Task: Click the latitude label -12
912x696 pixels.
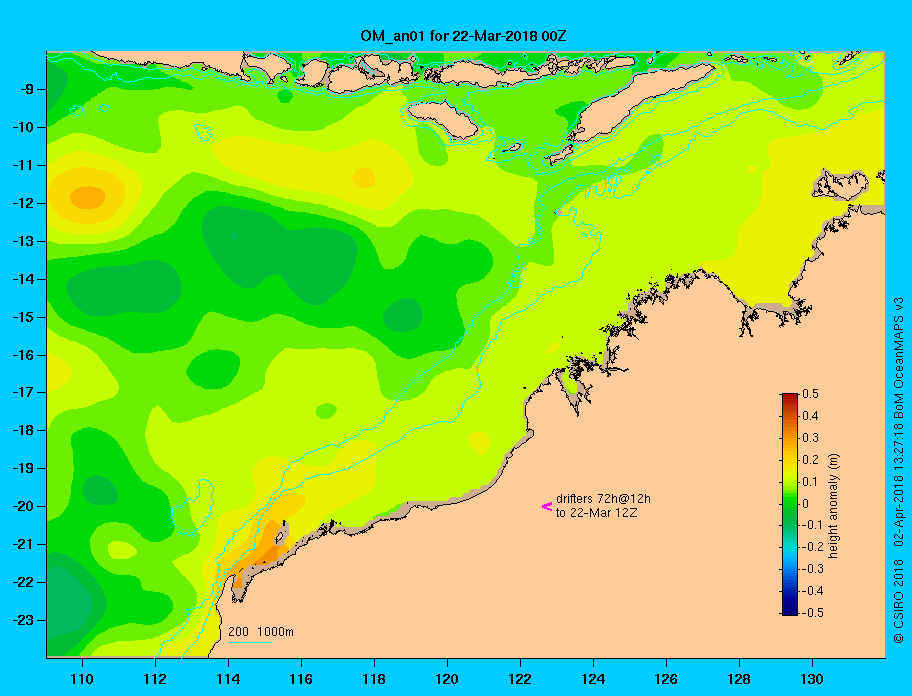Action: (23, 204)
